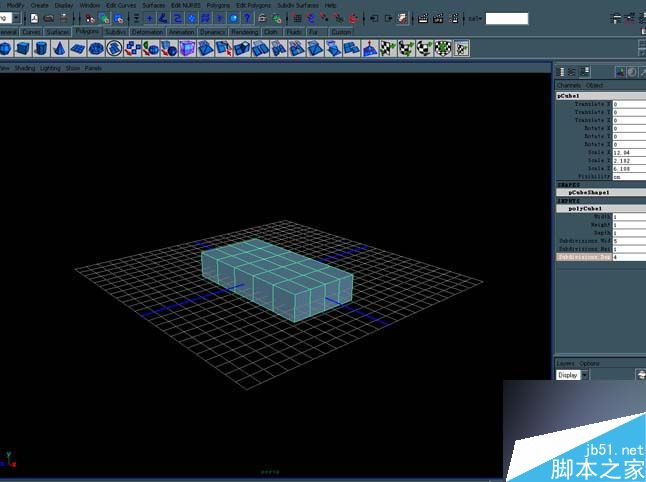Open the Window menu
Screen dimensions: 646x482
tap(90, 5)
